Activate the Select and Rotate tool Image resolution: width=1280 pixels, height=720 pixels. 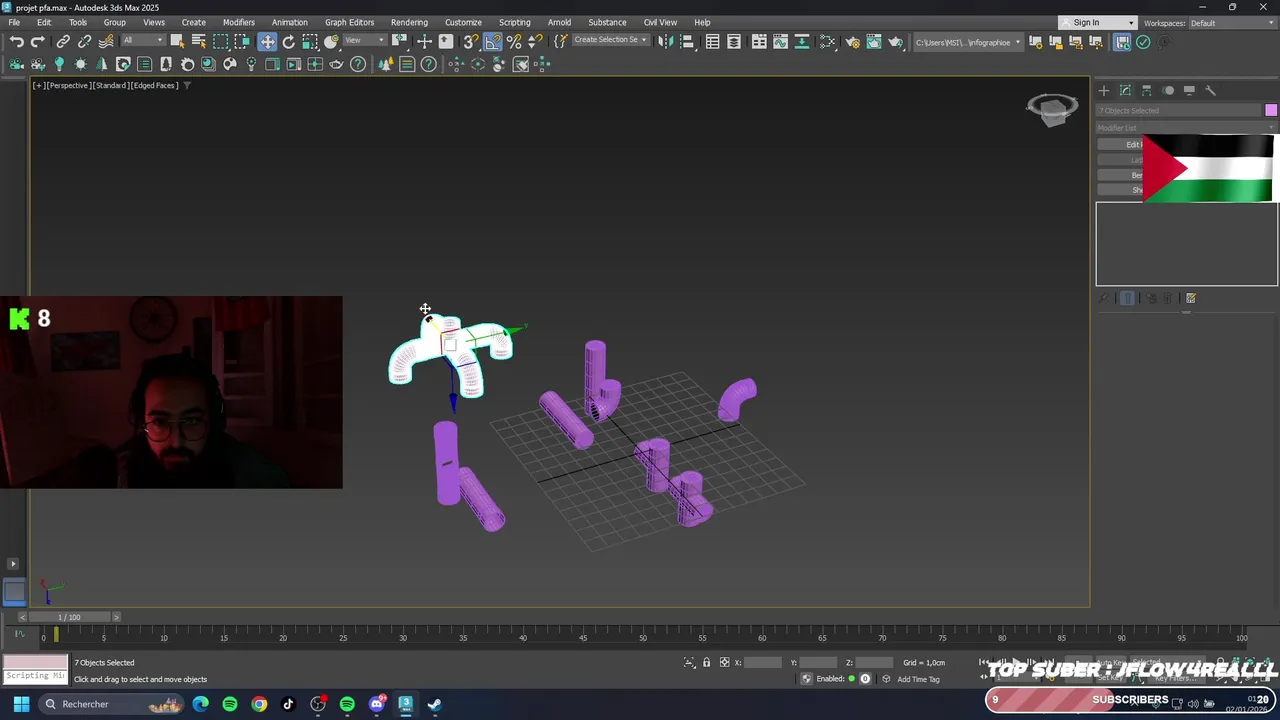pos(289,41)
